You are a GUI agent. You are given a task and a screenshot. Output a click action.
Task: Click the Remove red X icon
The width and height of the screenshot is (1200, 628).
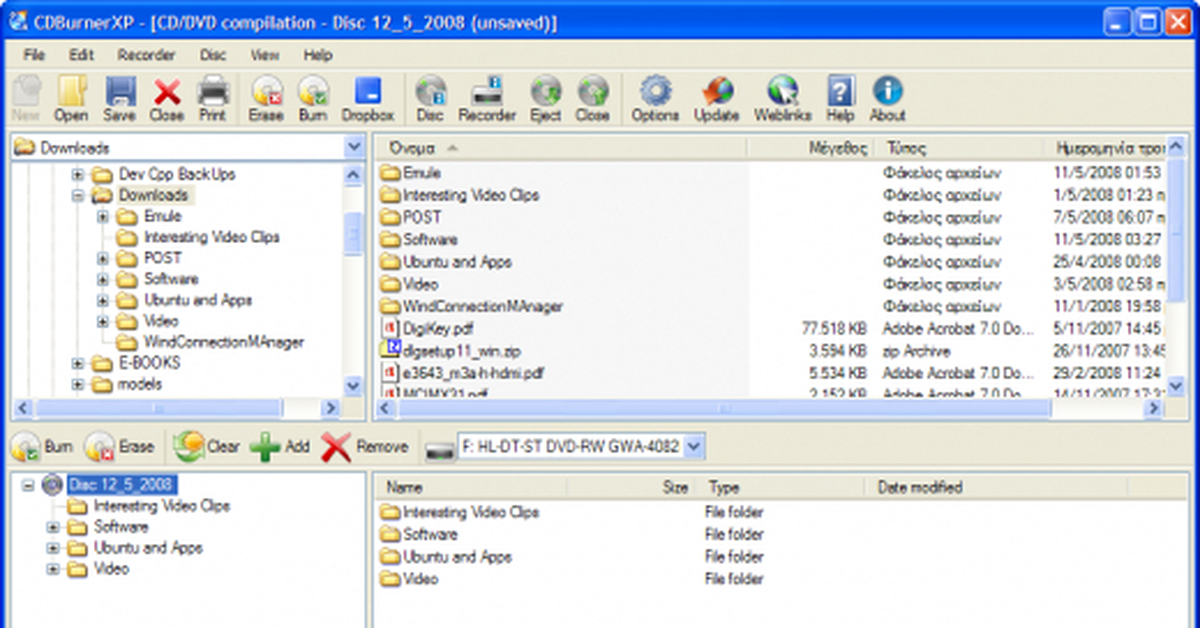coord(364,447)
